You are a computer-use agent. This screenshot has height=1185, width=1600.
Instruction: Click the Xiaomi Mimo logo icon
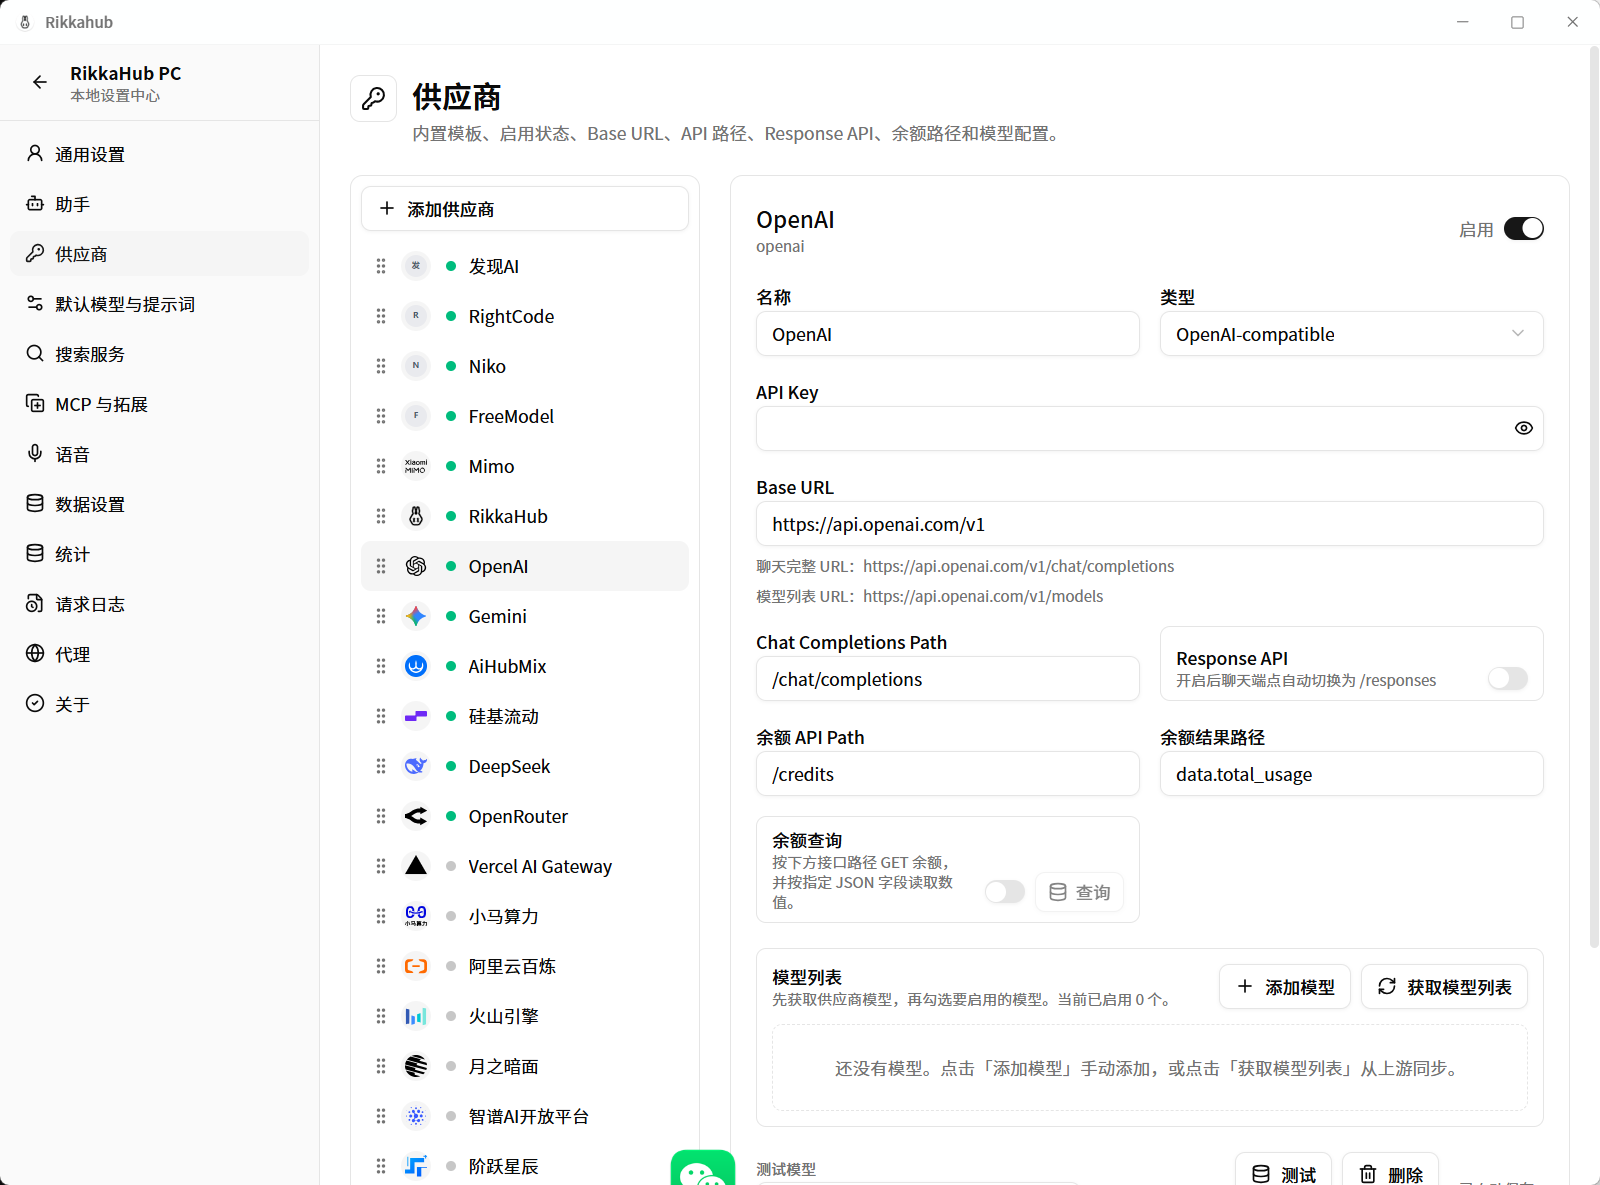pos(416,466)
